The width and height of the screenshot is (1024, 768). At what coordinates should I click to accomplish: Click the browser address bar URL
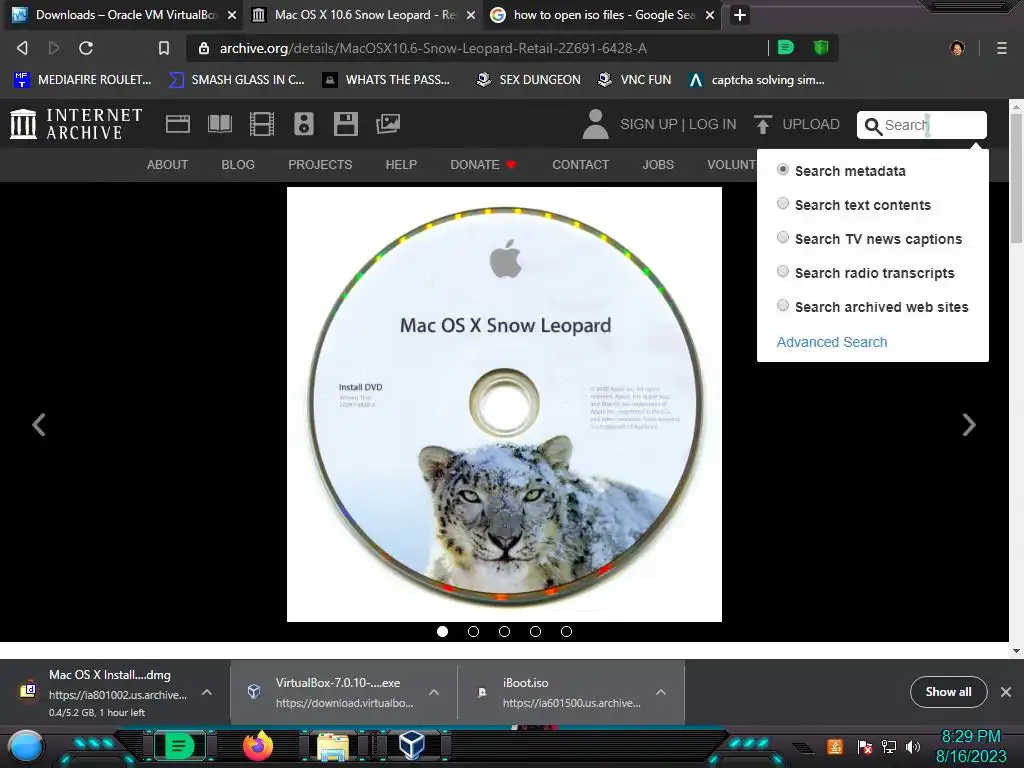[x=433, y=48]
